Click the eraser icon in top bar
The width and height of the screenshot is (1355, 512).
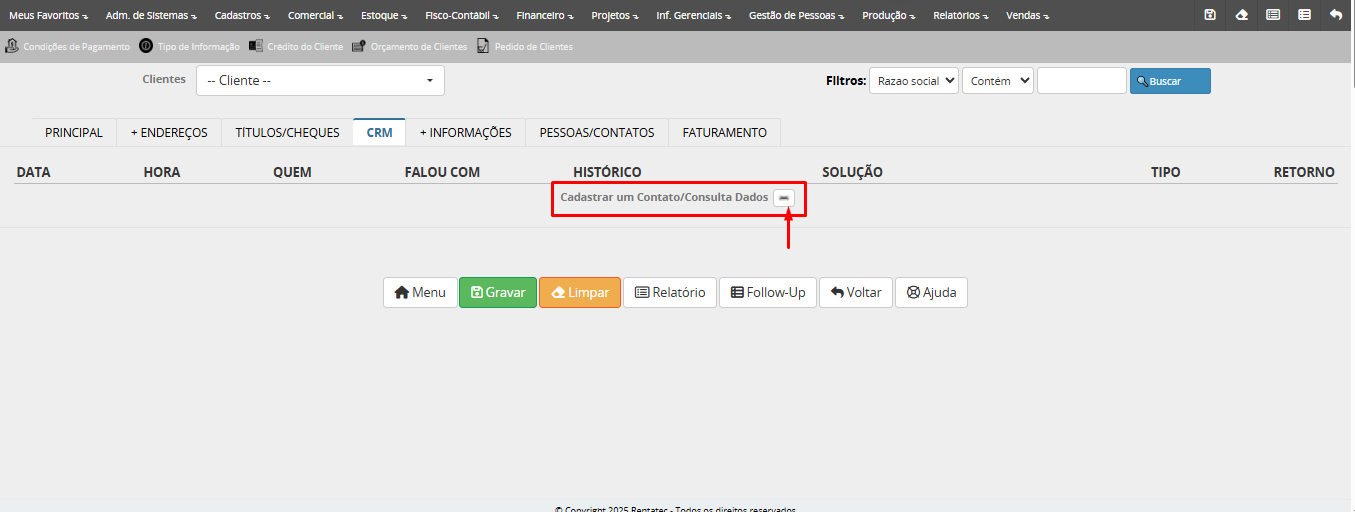click(x=1241, y=15)
